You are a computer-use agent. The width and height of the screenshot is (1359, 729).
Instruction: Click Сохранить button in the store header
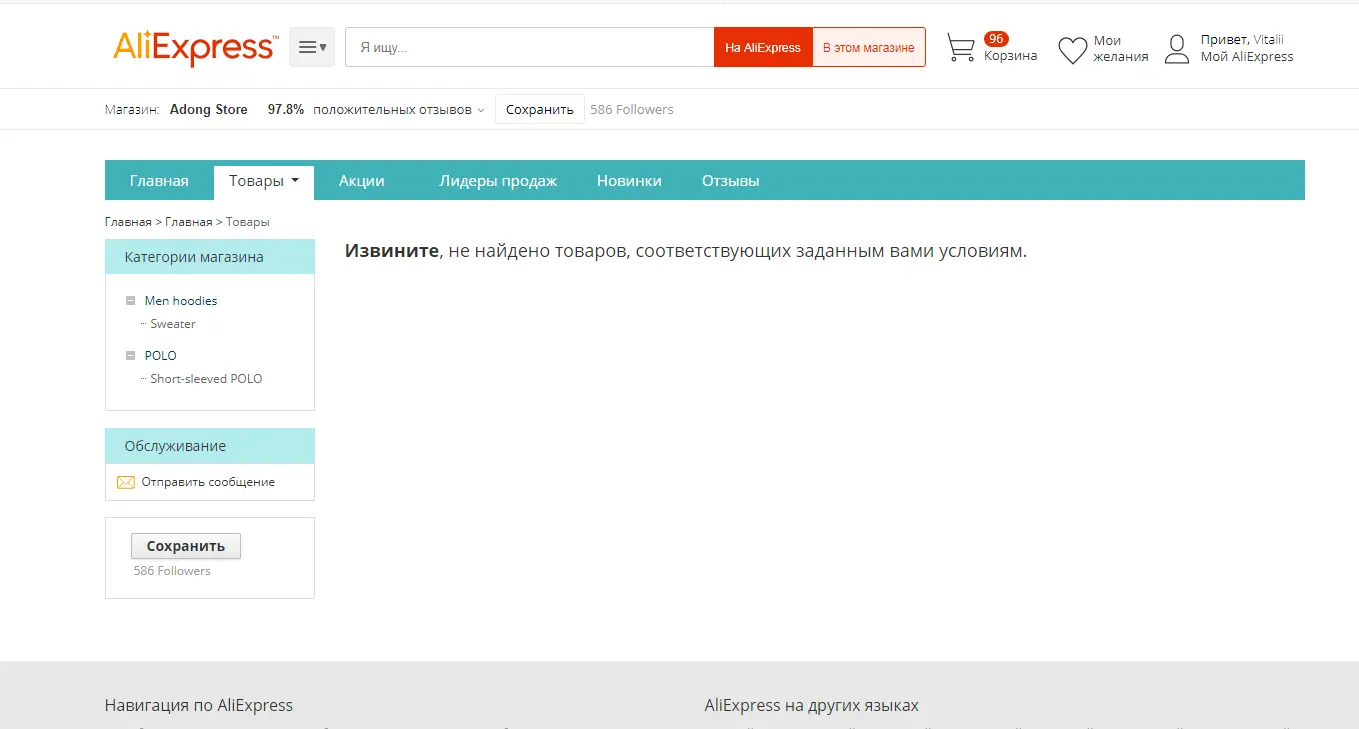pyautogui.click(x=540, y=109)
